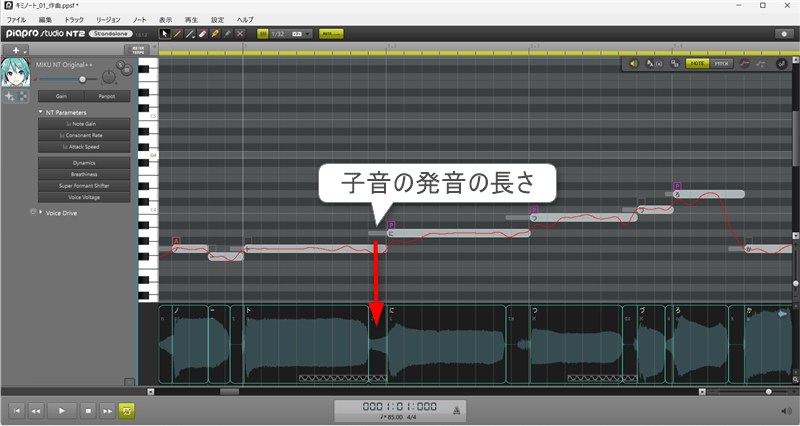Select the gray knife split tool

pyautogui.click(x=228, y=34)
